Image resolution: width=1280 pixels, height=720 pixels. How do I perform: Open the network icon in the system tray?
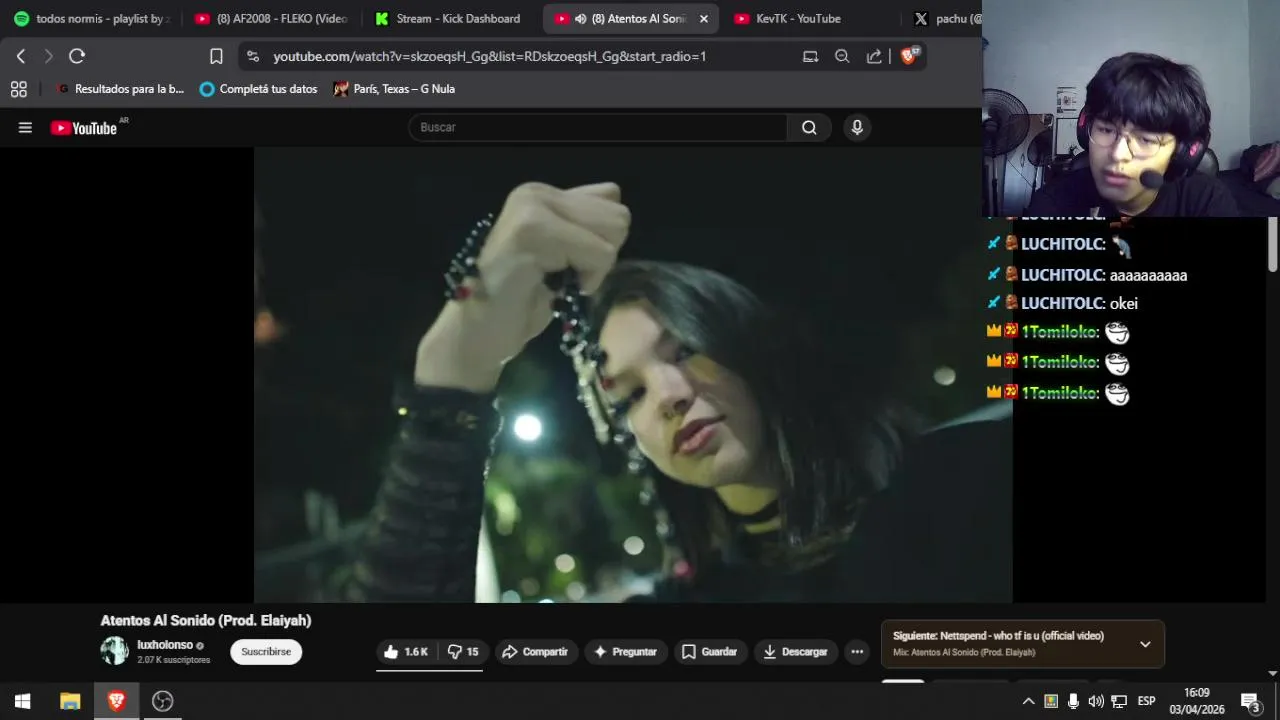coord(1119,701)
